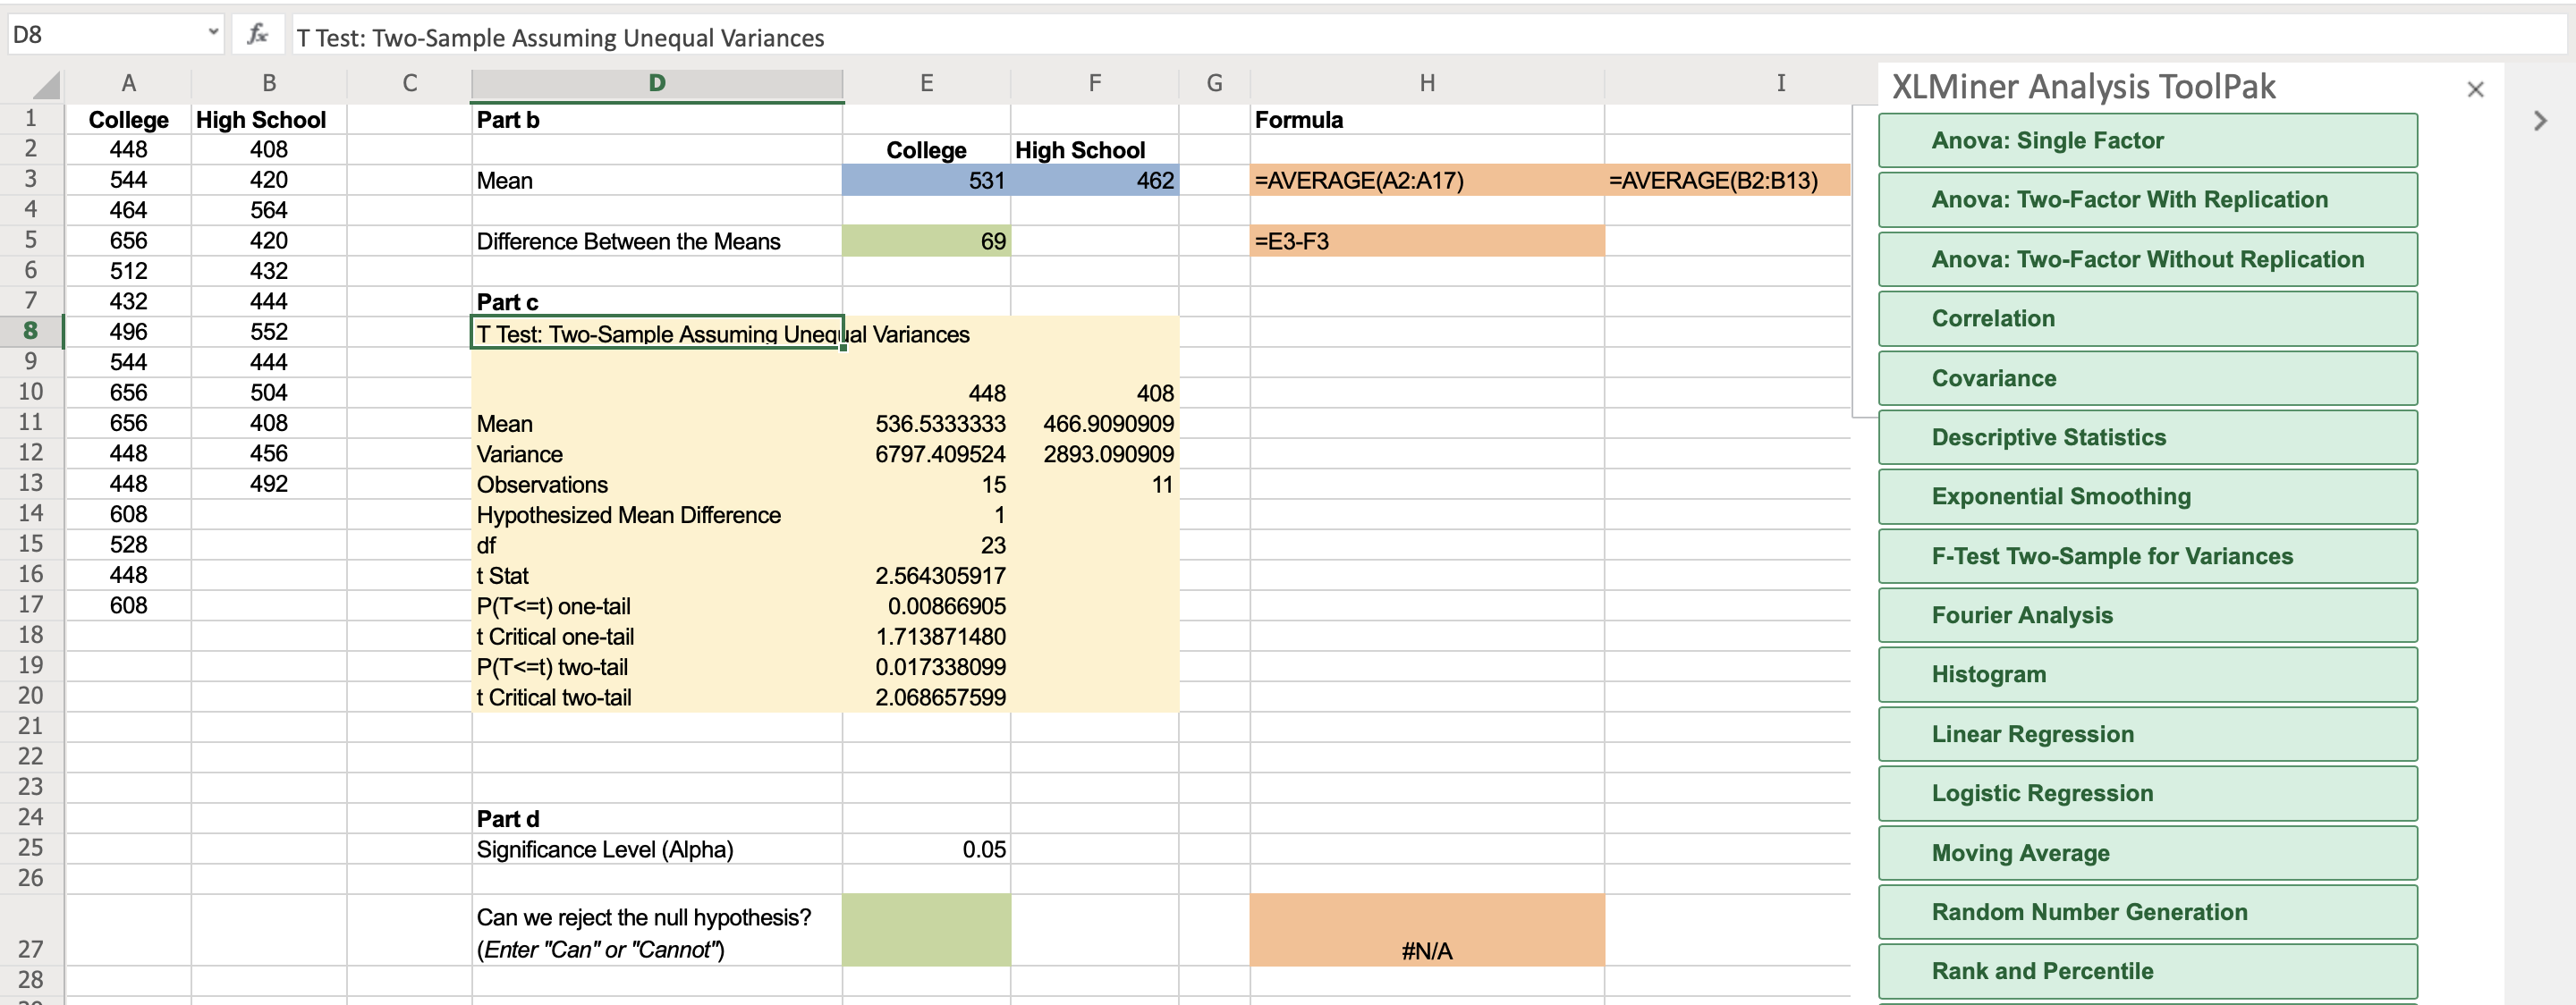Select column D header

pos(656,84)
